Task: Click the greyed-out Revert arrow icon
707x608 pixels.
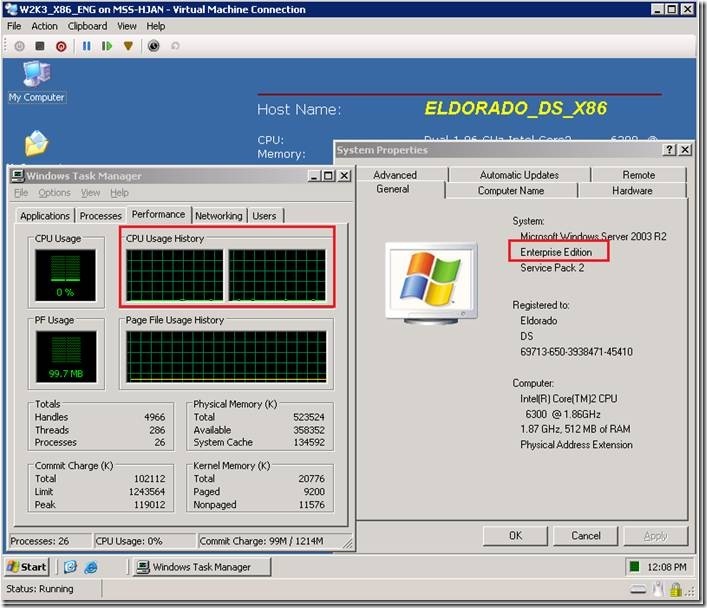Action: [175, 46]
